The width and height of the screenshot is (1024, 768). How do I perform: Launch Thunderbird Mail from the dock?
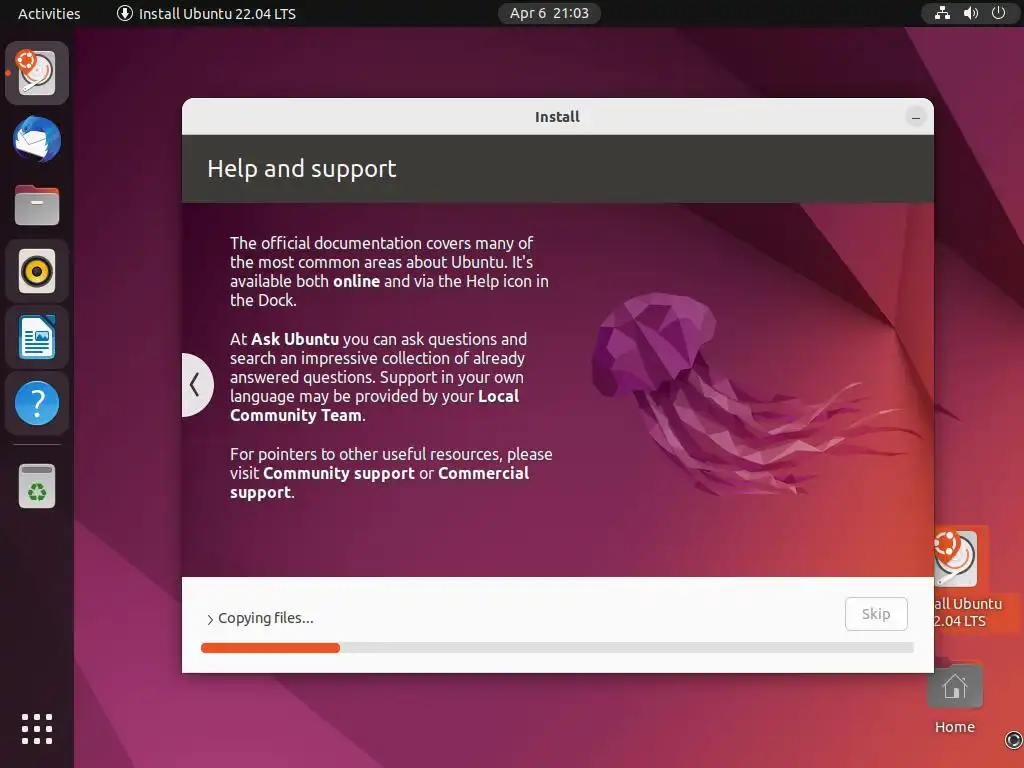point(37,139)
